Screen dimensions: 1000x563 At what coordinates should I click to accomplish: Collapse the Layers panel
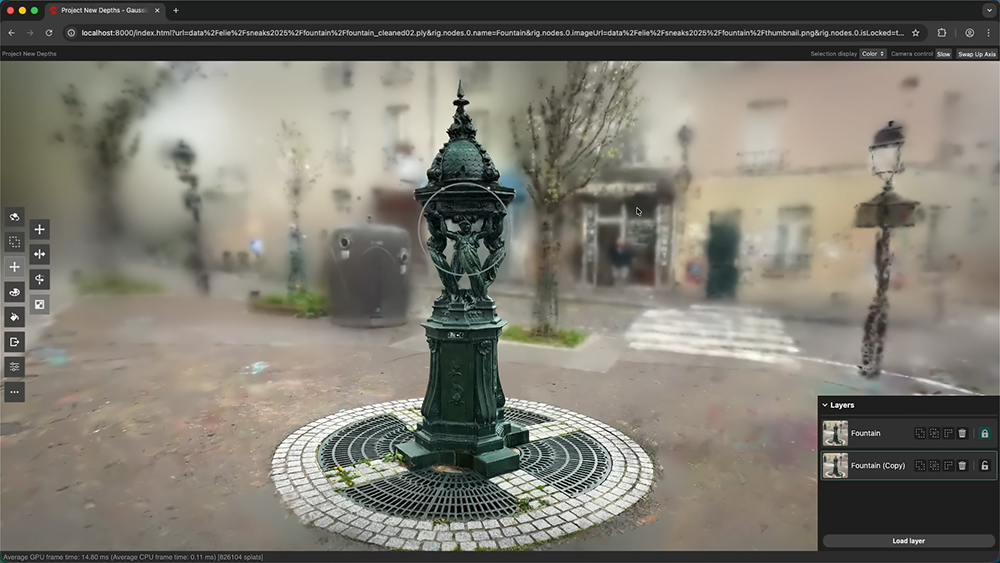click(825, 405)
